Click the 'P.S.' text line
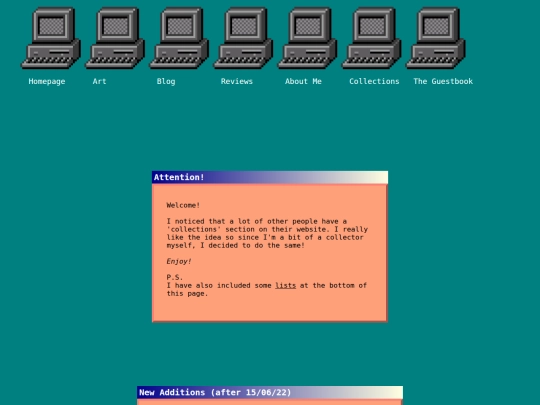 (x=175, y=277)
